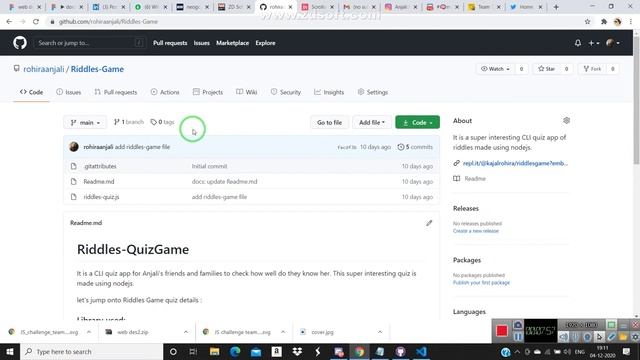Edit Readme with the pencil icon
640x360 pixels.
tap(429, 223)
